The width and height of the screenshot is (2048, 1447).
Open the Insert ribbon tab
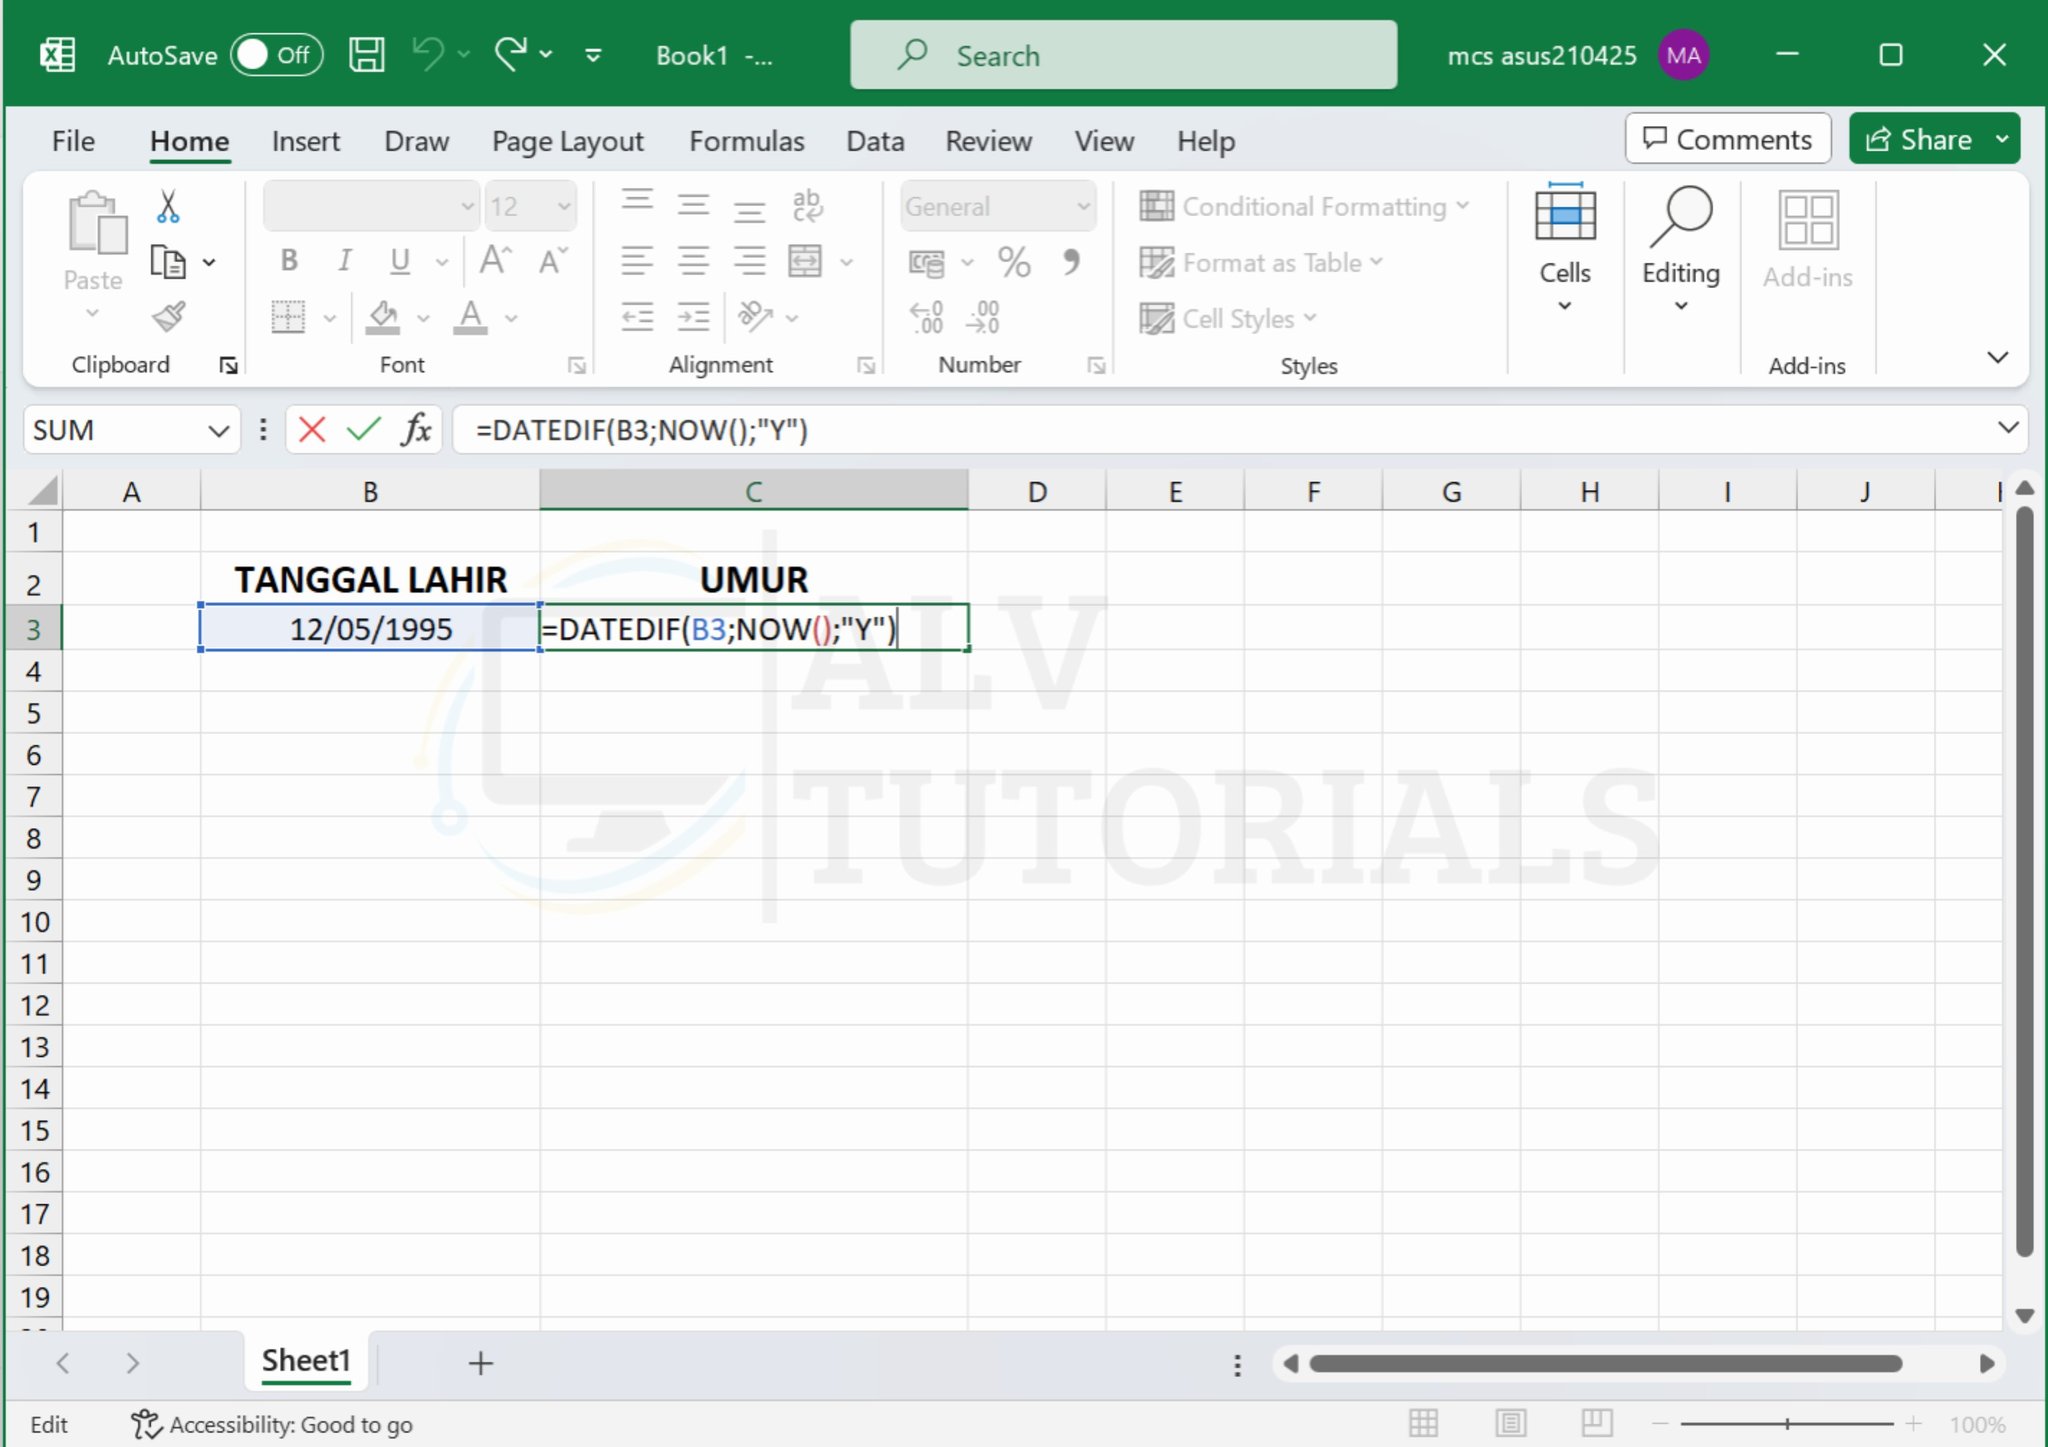click(x=305, y=141)
